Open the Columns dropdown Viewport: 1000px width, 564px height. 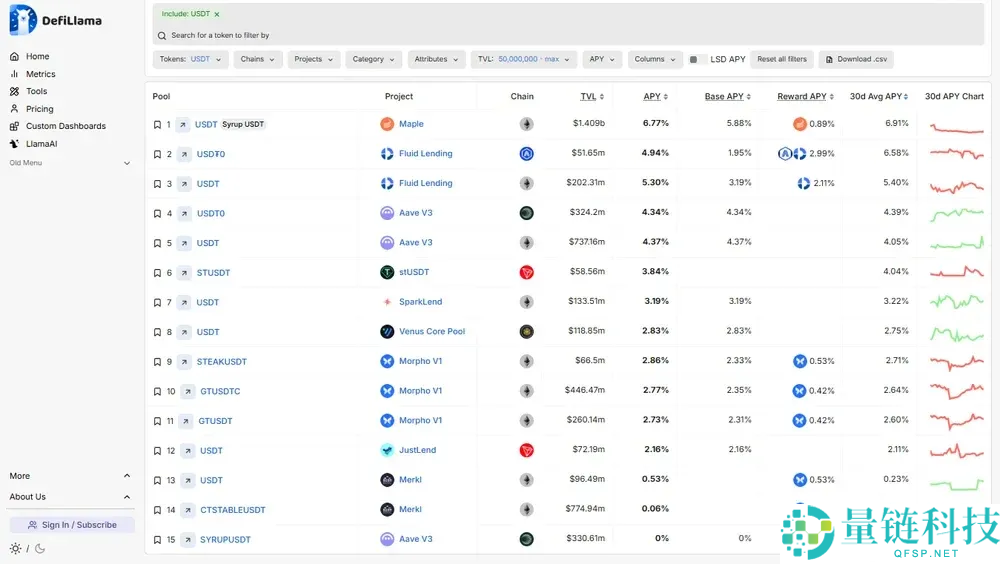(x=655, y=59)
